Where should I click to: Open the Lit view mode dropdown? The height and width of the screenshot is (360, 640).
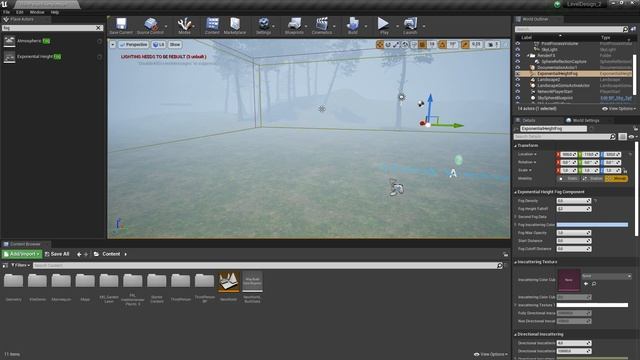158,44
